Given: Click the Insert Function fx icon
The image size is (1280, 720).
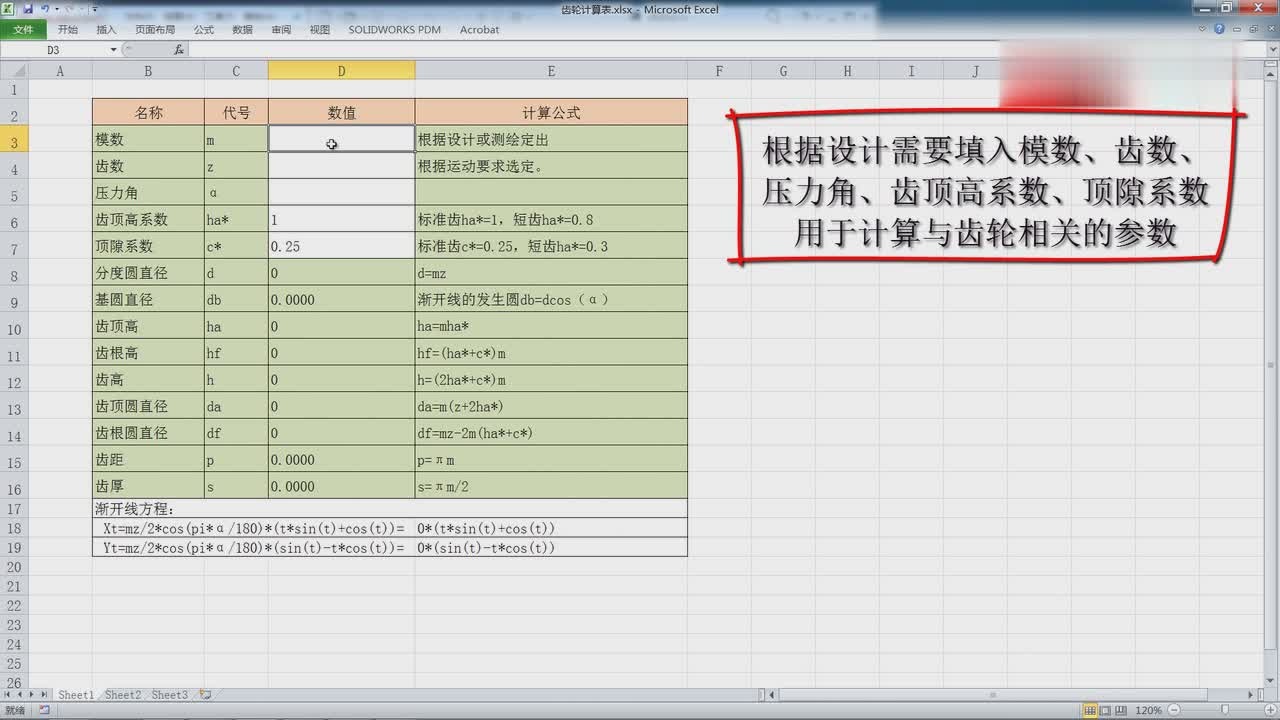Looking at the screenshot, I should pos(179,50).
